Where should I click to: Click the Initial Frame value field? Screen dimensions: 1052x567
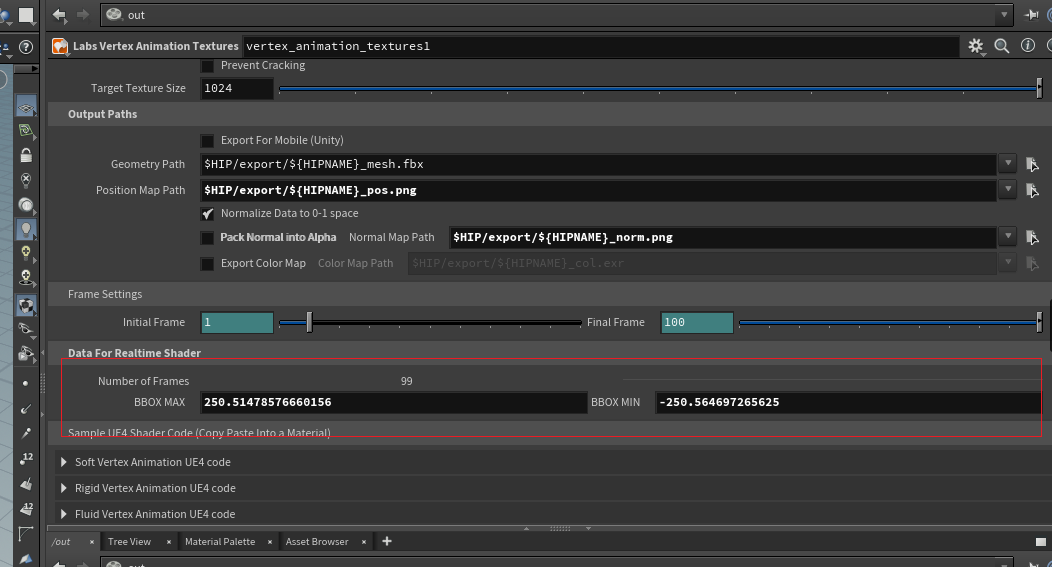pyautogui.click(x=237, y=322)
